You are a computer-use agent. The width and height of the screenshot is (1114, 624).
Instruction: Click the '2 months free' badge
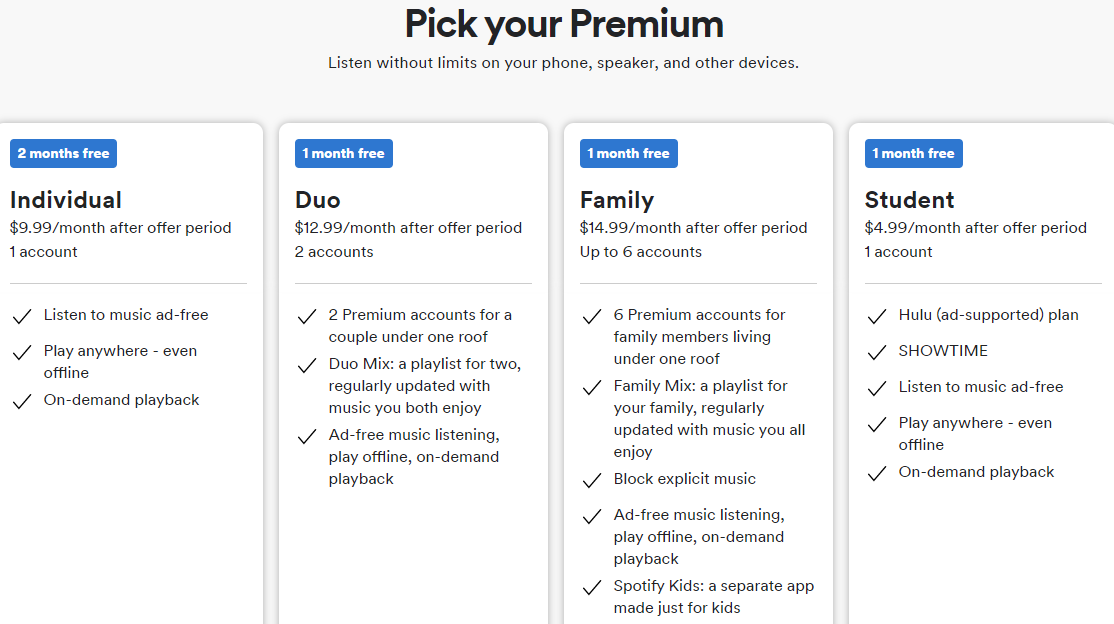[x=64, y=153]
